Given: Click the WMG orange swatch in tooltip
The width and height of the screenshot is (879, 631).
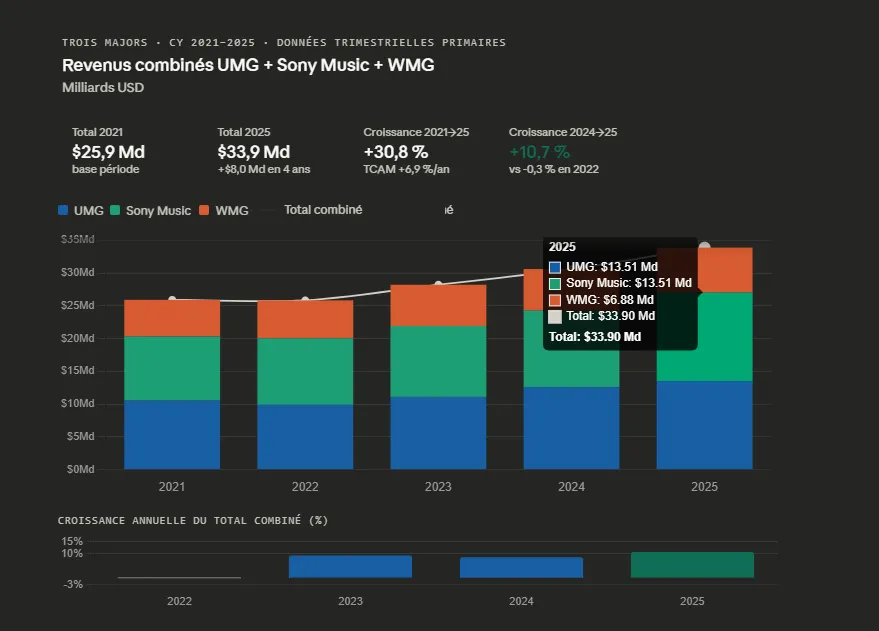Looking at the screenshot, I should click(556, 299).
